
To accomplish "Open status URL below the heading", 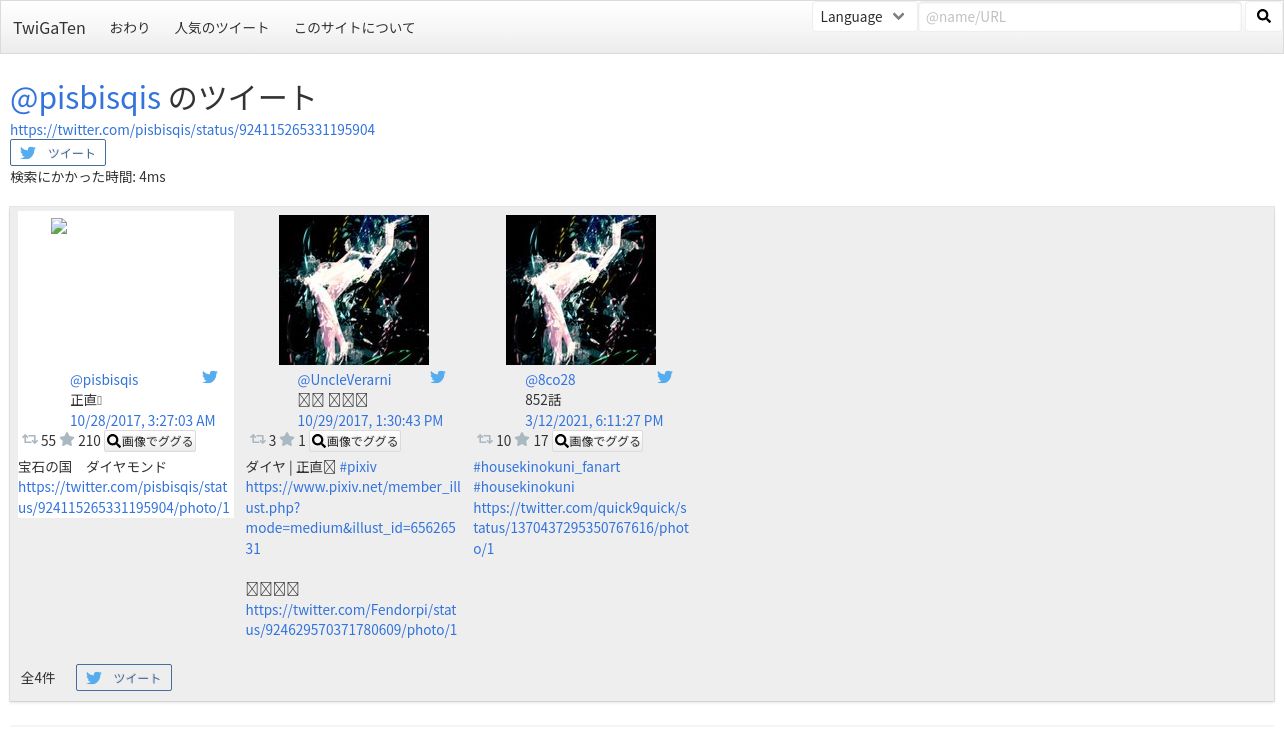I will [x=192, y=130].
